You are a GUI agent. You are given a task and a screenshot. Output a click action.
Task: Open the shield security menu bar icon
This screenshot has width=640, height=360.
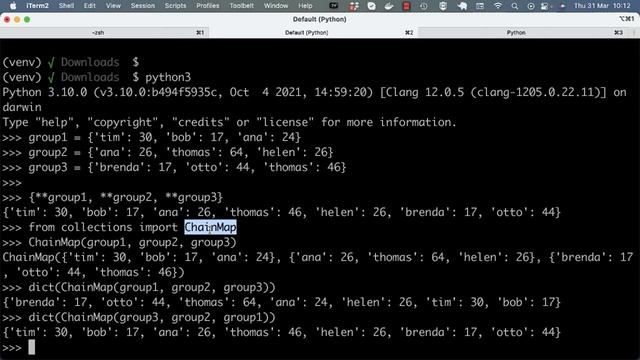click(443, 6)
